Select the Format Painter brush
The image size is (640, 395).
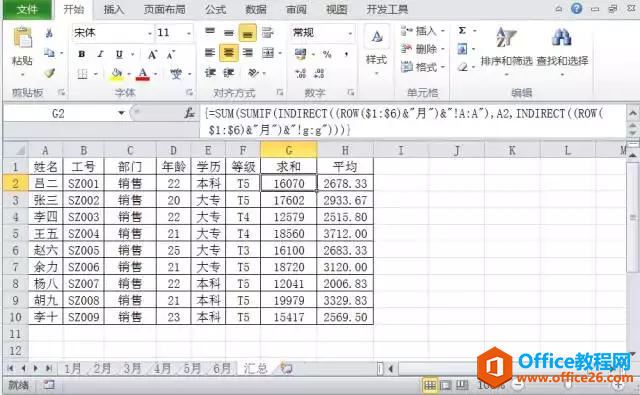[x=49, y=73]
